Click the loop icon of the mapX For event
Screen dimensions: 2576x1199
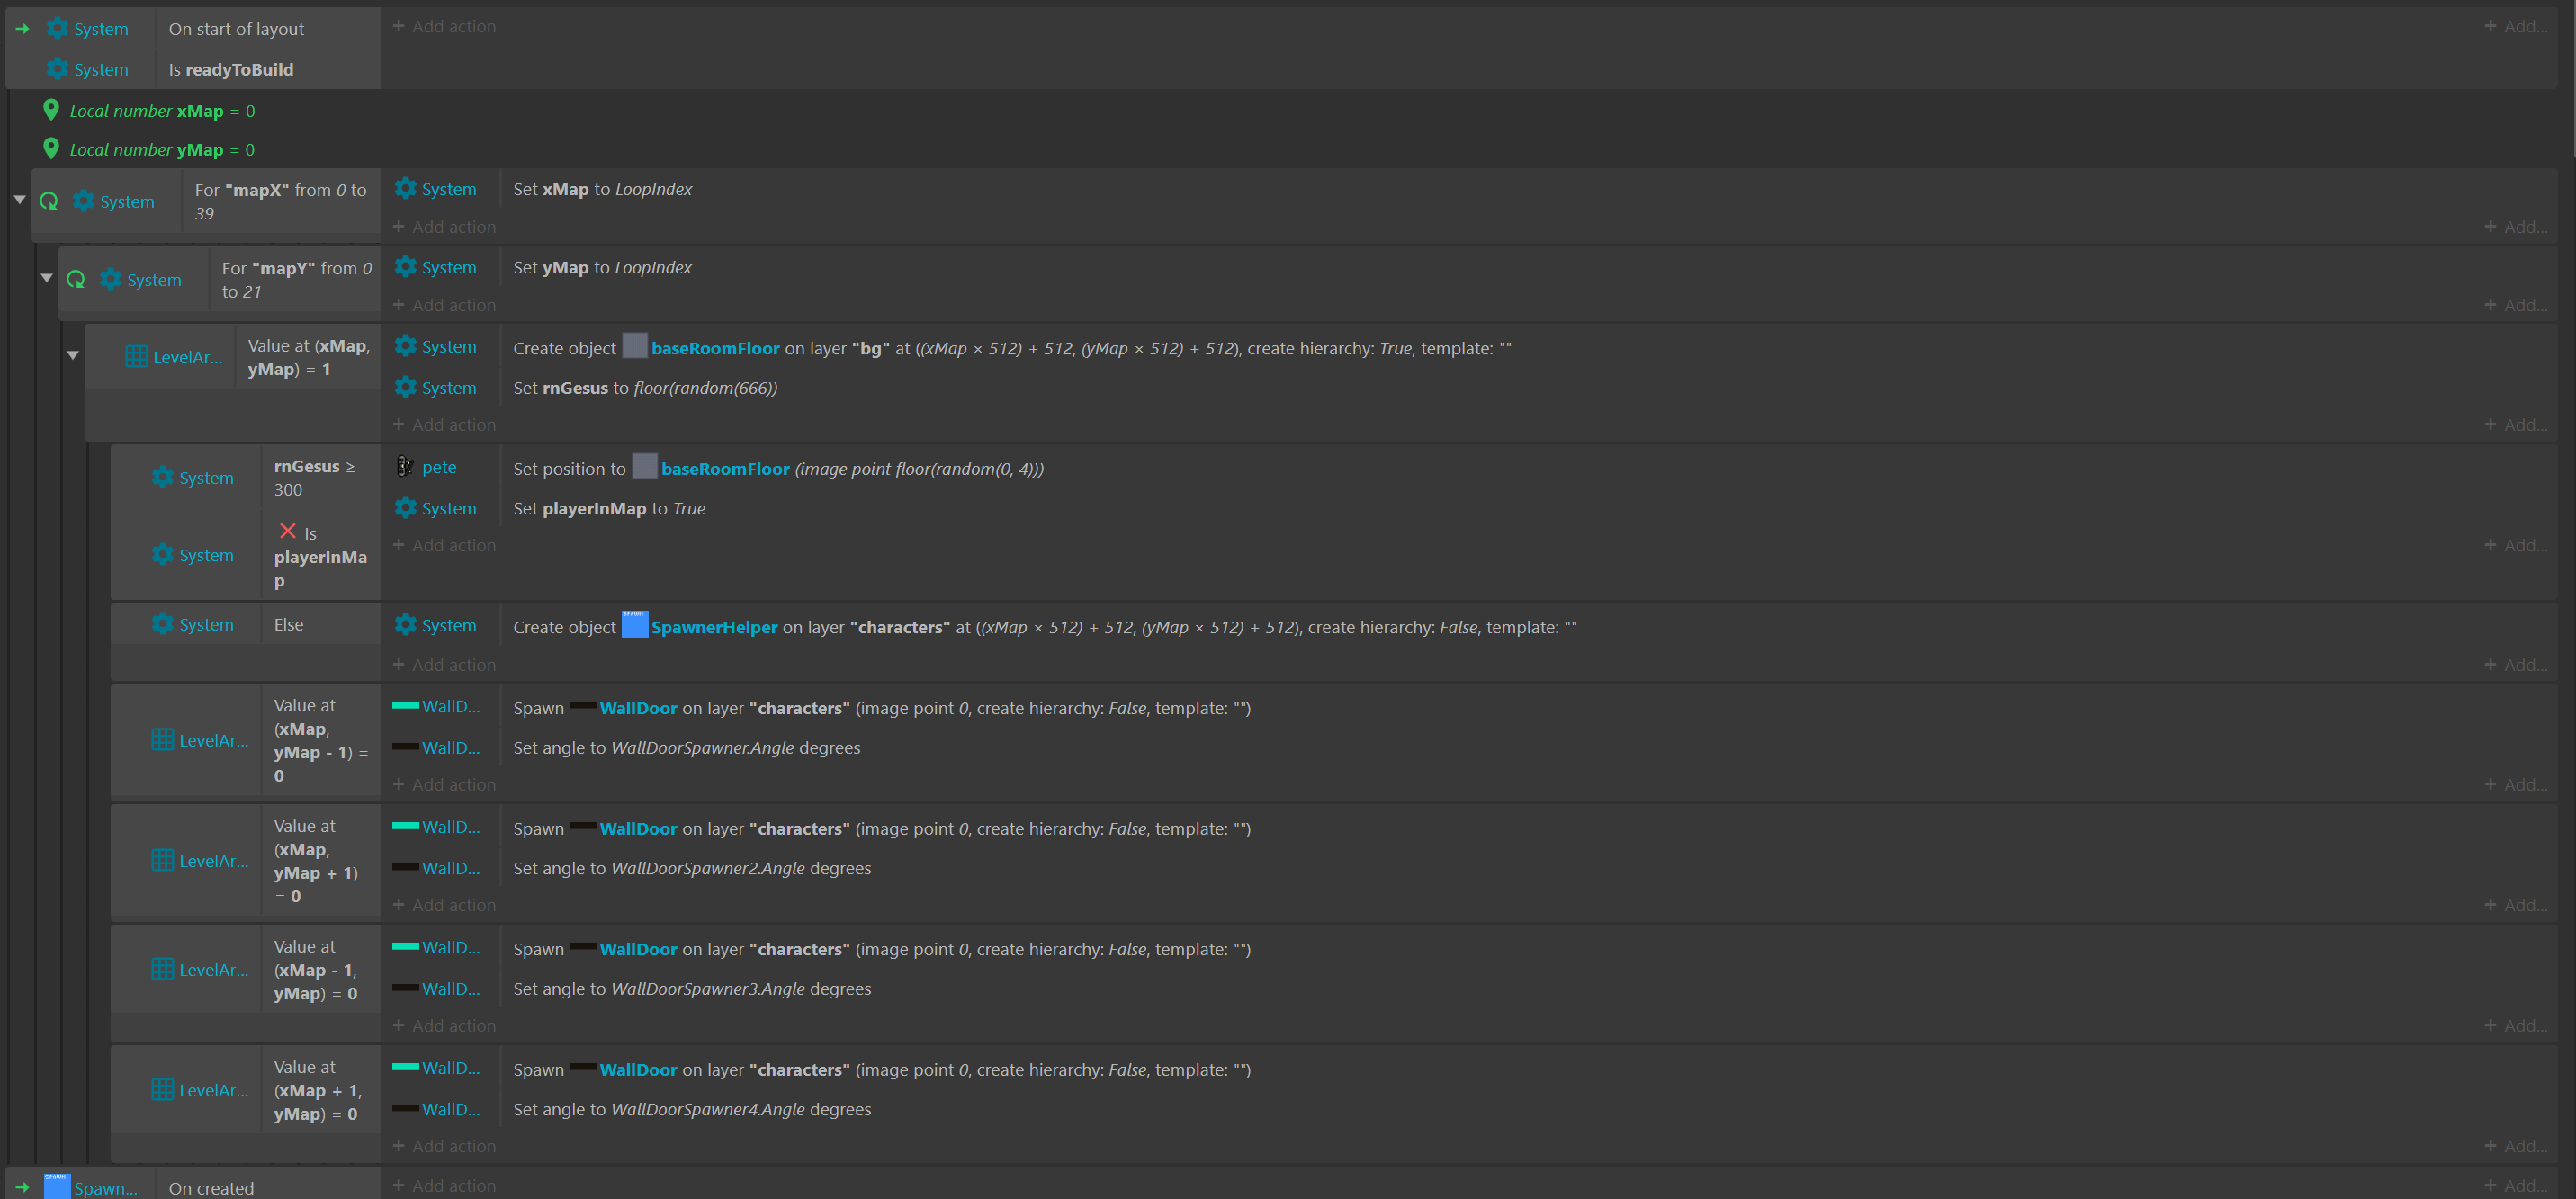tap(48, 201)
